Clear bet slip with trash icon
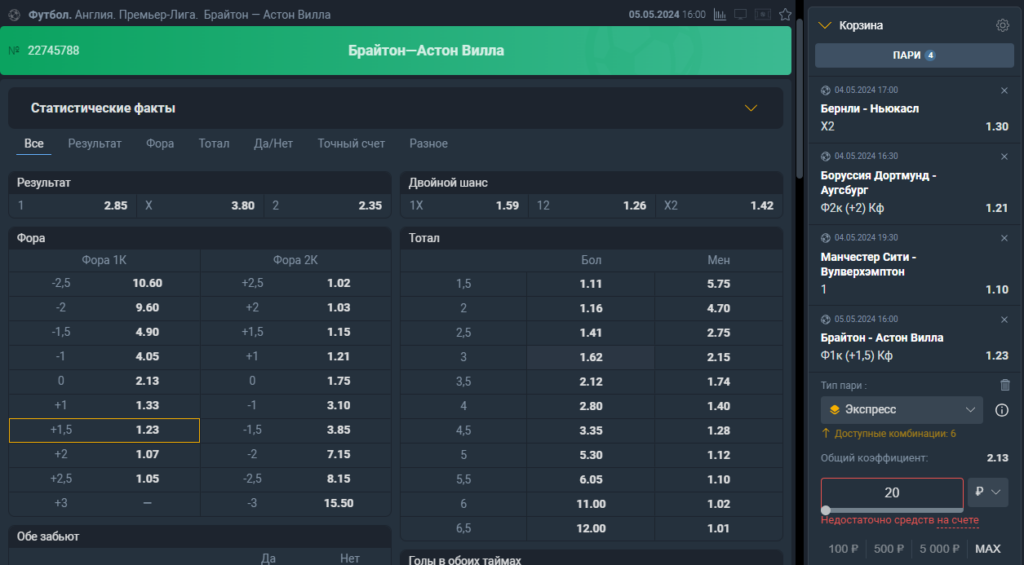Viewport: 1024px width, 565px height. click(x=1005, y=385)
